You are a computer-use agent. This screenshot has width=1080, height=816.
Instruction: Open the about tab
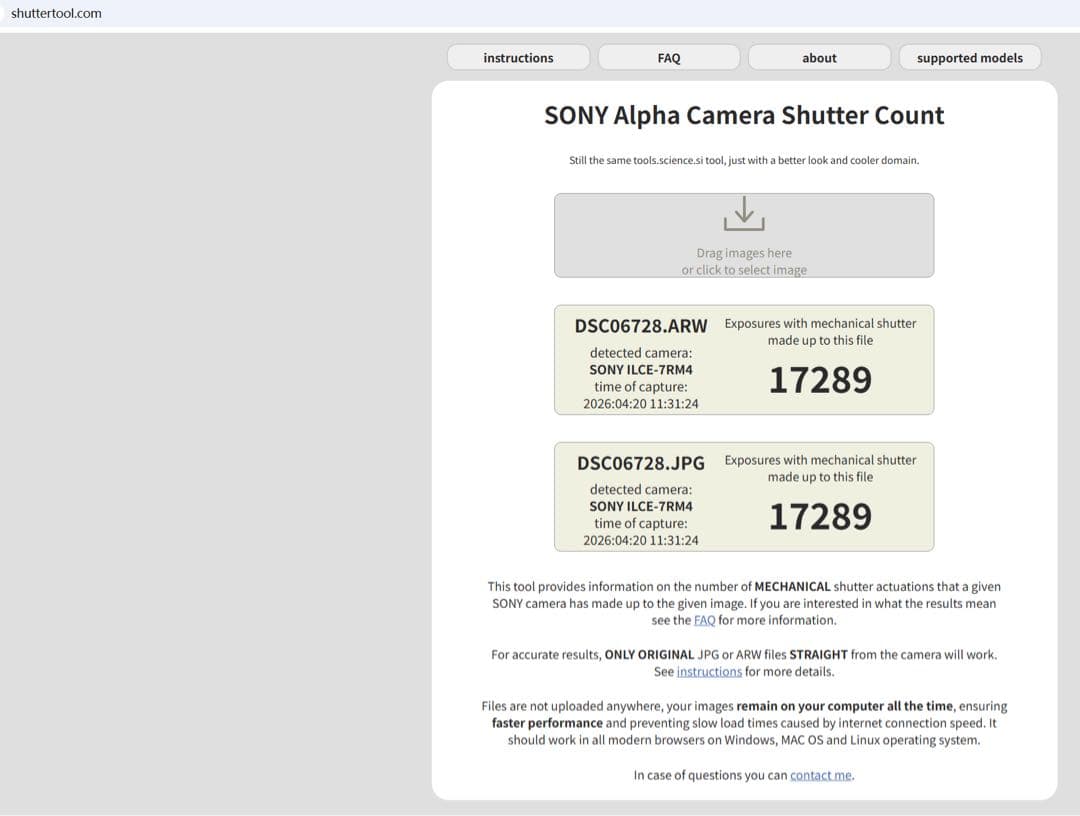point(819,58)
